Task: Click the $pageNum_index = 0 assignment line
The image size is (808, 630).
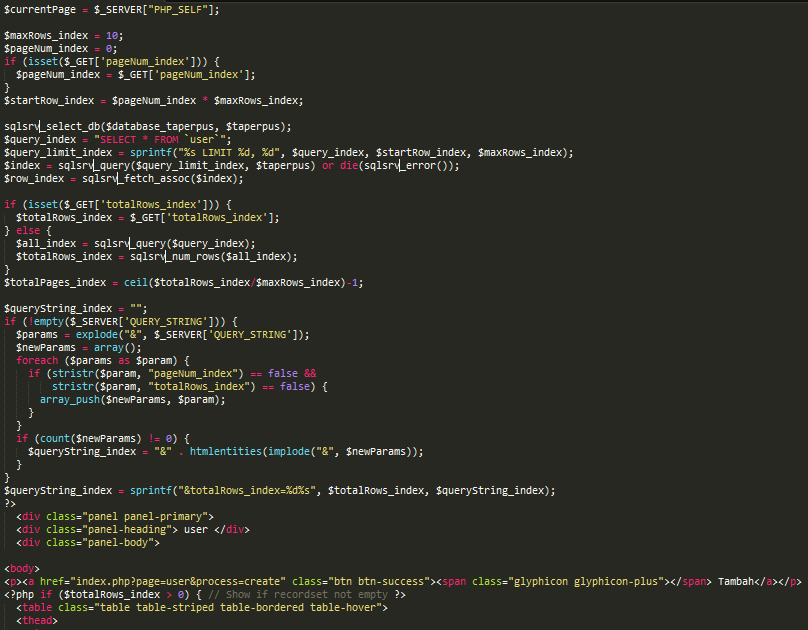Action: pyautogui.click(x=60, y=48)
